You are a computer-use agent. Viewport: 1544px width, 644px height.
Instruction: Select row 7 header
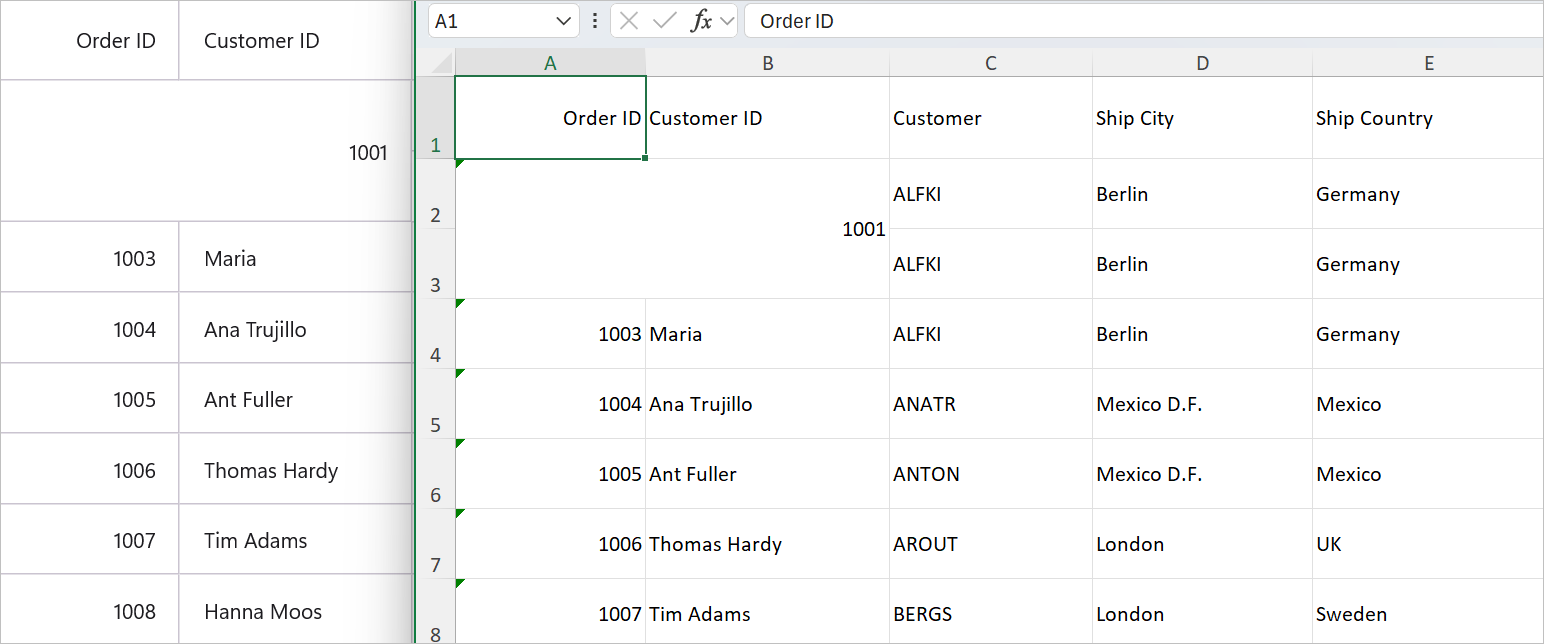435,545
